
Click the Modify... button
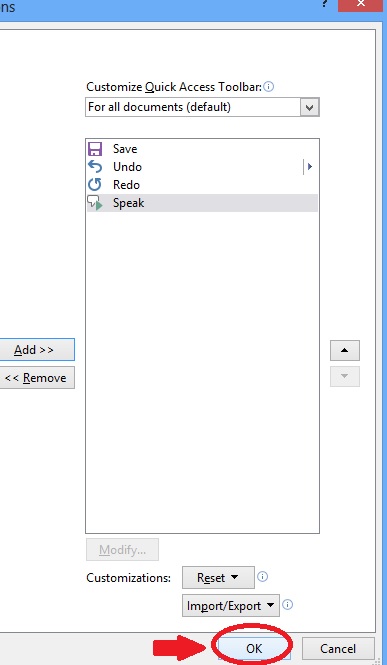[123, 550]
